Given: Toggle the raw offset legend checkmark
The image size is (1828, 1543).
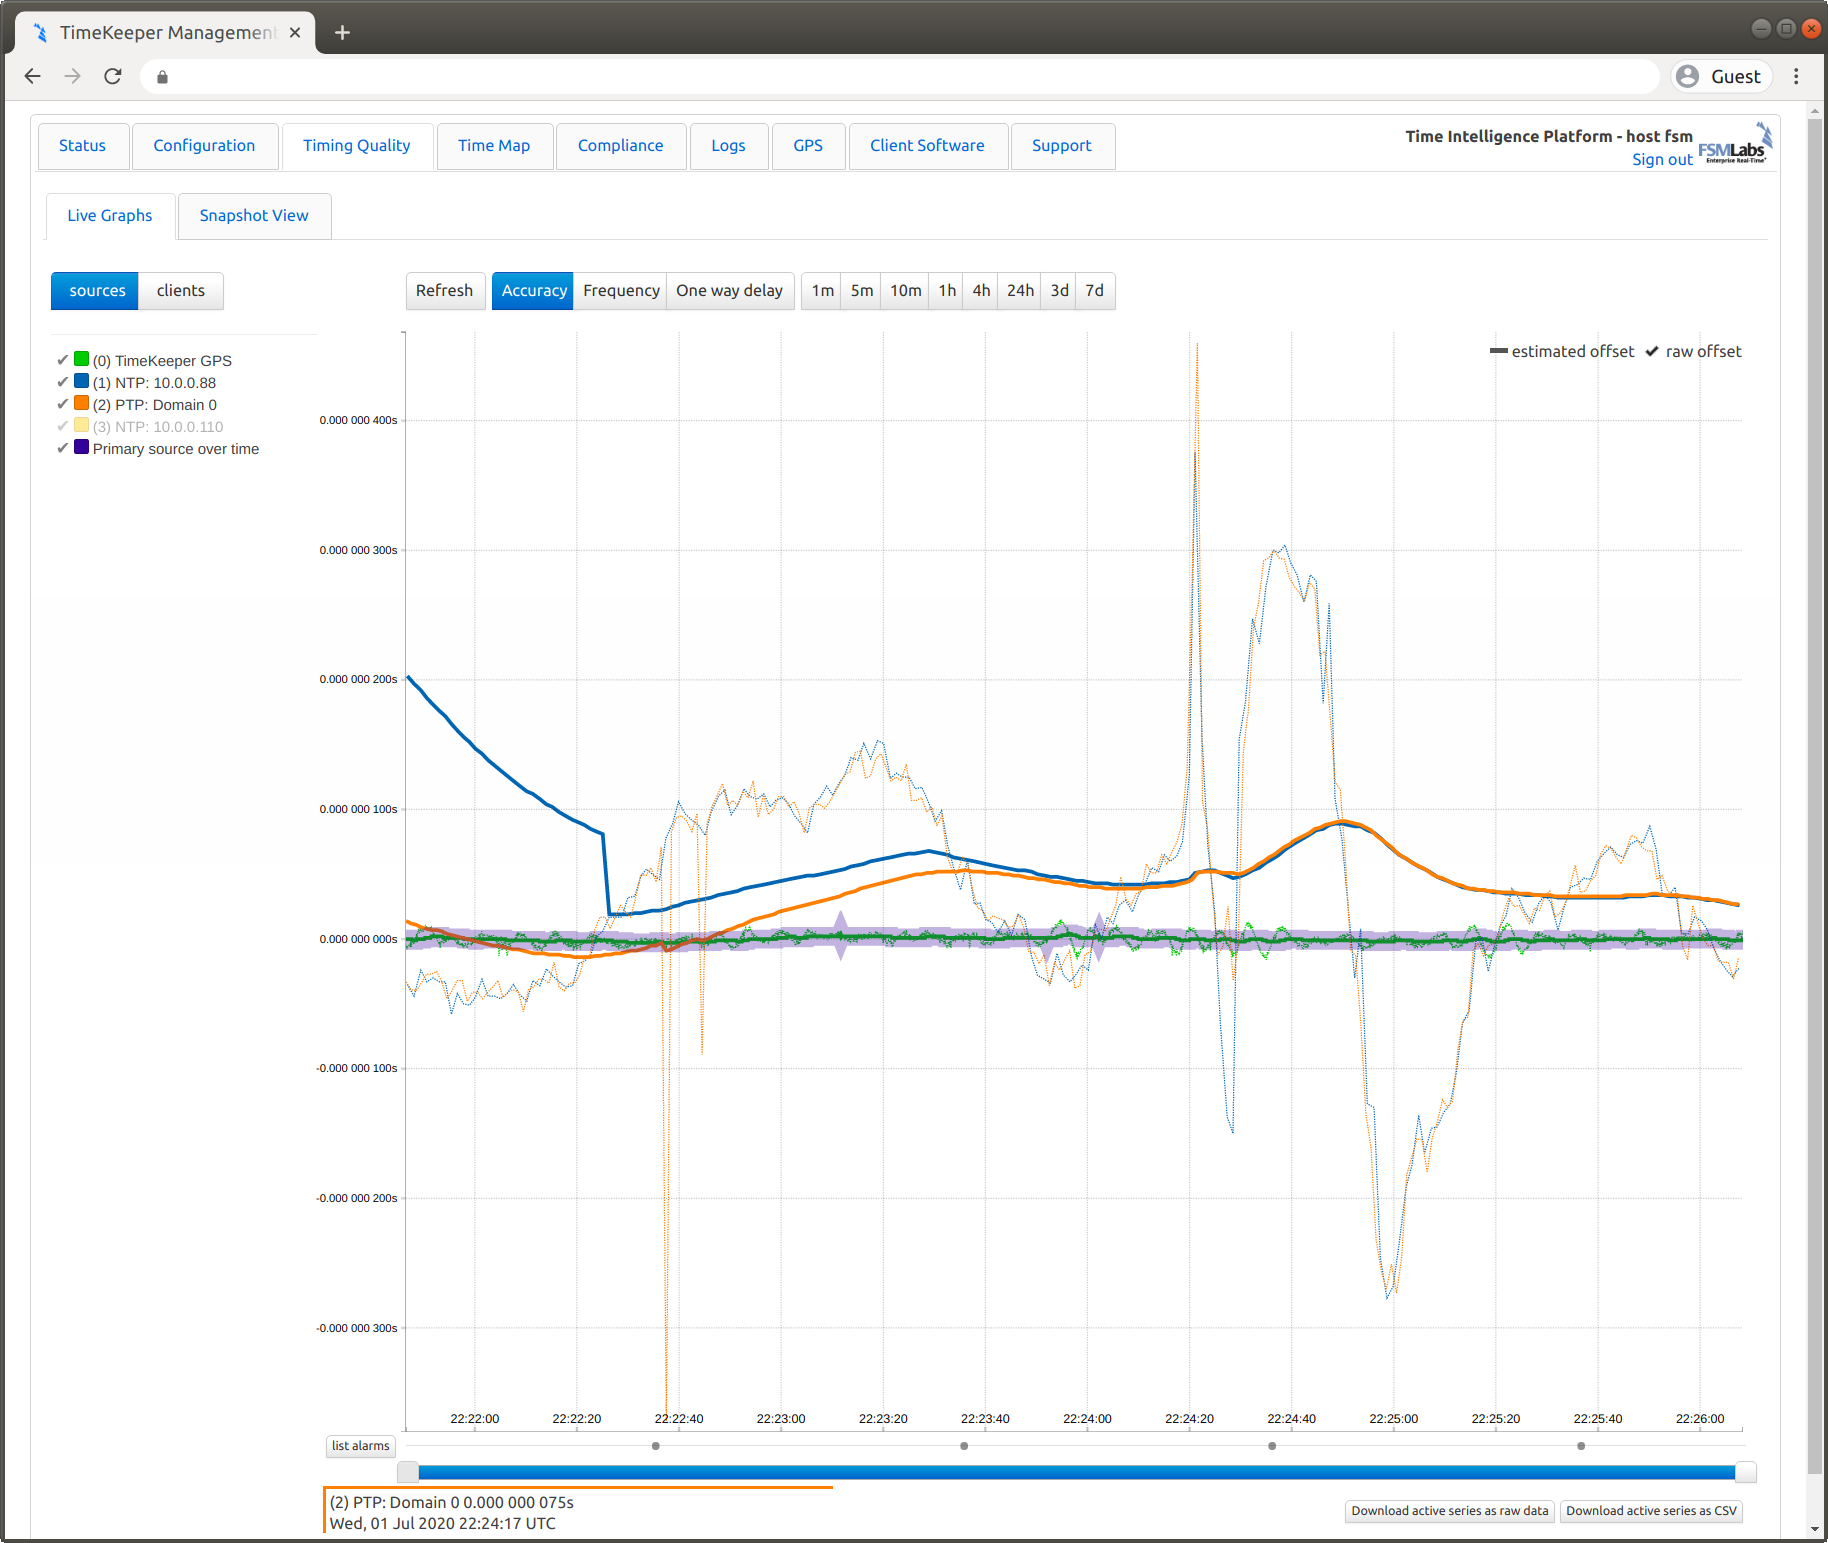Looking at the screenshot, I should coord(1652,351).
